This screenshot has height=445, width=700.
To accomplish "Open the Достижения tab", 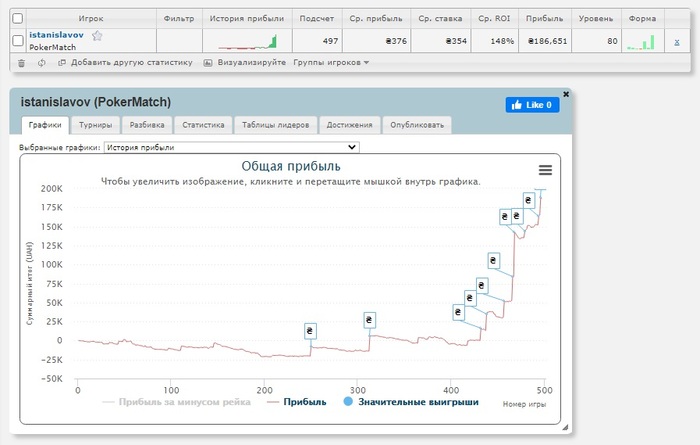I will coord(349,125).
